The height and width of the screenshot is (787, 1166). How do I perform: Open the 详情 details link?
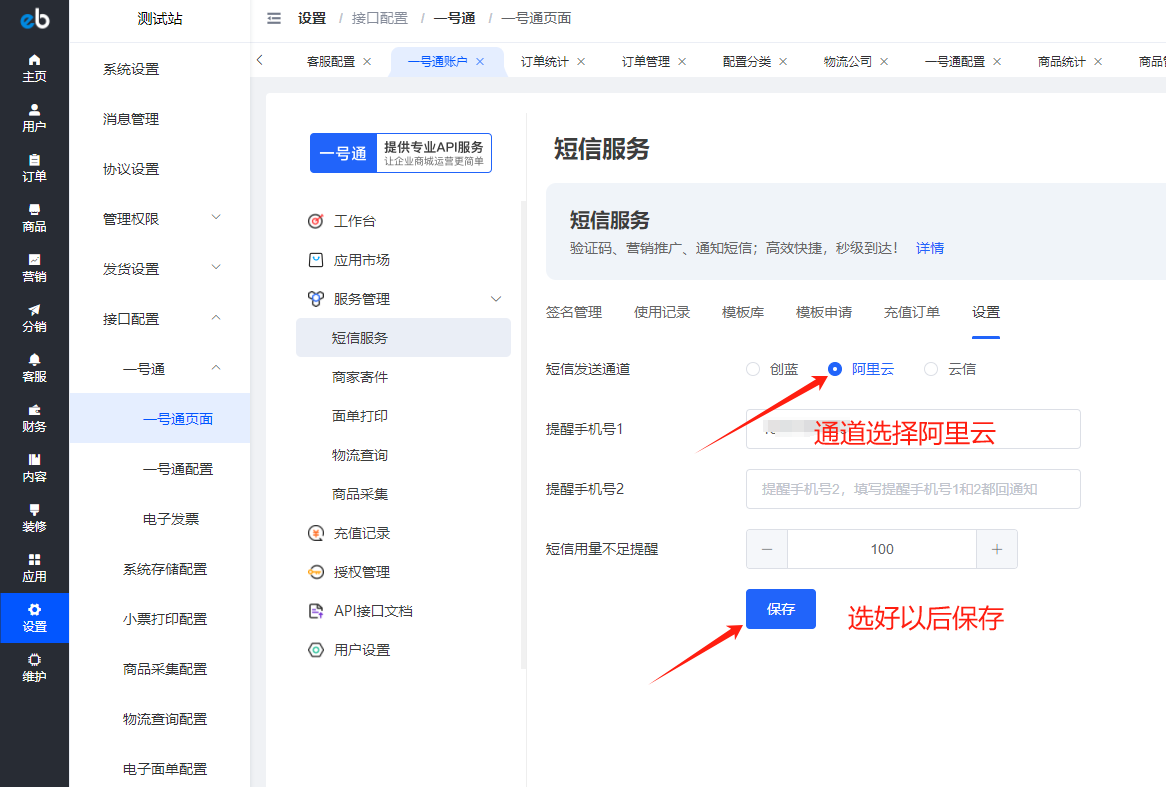[929, 248]
